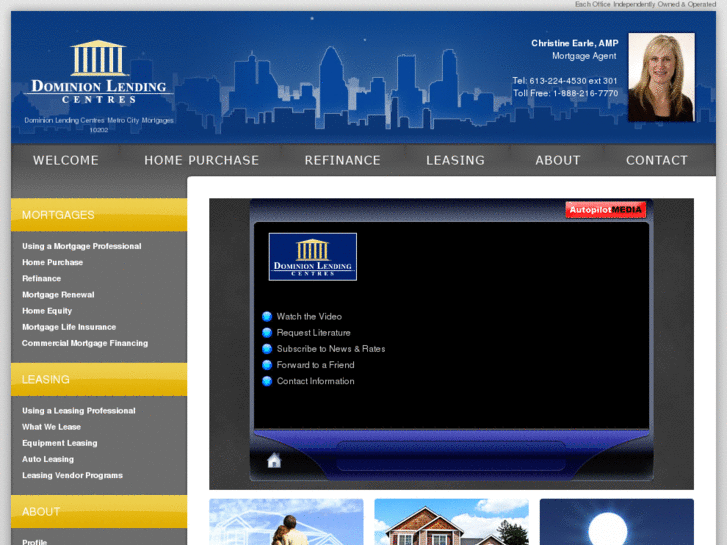Select the LEASING navigation item
Image resolution: width=727 pixels, height=545 pixels.
[455, 160]
